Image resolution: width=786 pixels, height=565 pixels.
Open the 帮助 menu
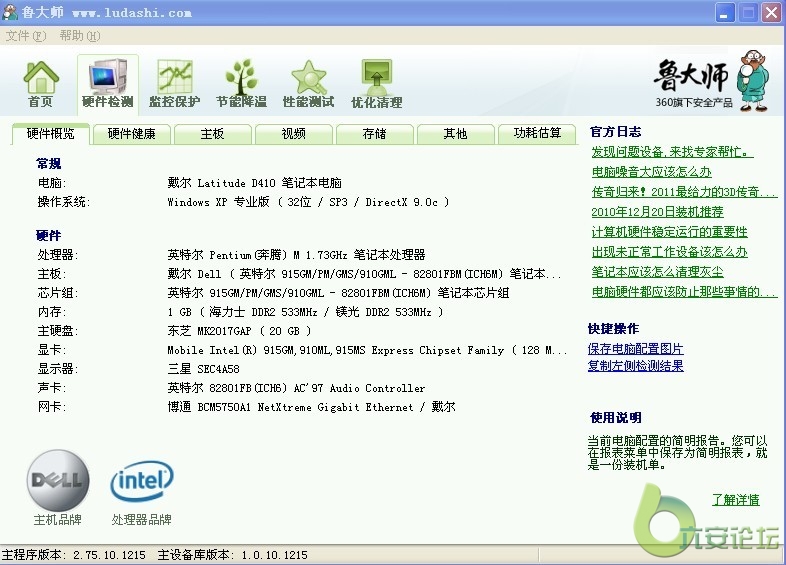click(x=78, y=35)
